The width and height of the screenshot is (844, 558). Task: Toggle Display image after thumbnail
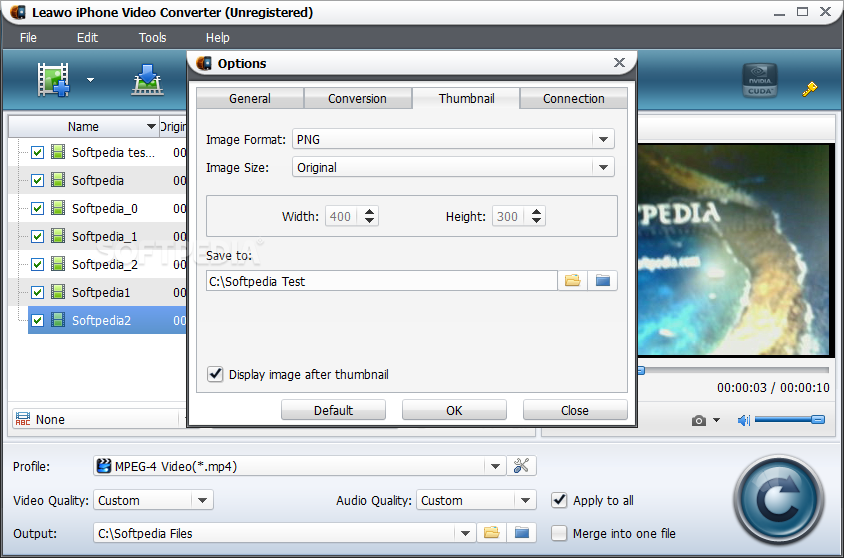click(x=215, y=374)
